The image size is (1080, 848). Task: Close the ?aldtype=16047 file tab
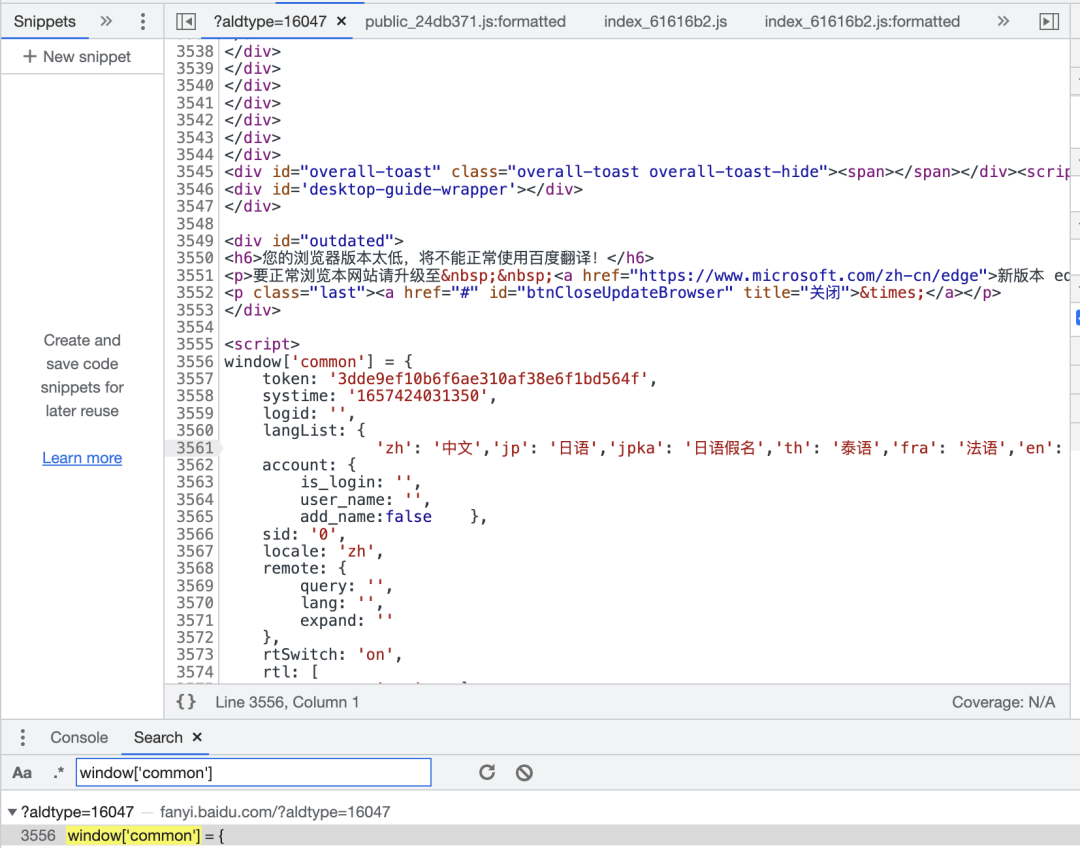[341, 21]
